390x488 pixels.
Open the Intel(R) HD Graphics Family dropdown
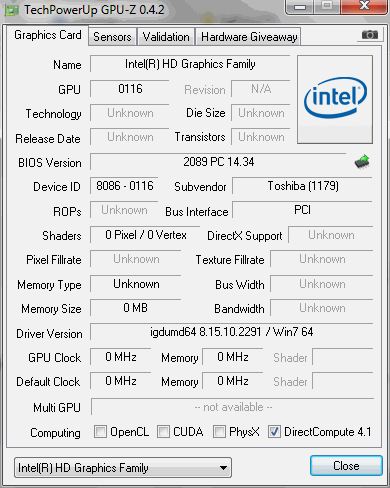123,468
